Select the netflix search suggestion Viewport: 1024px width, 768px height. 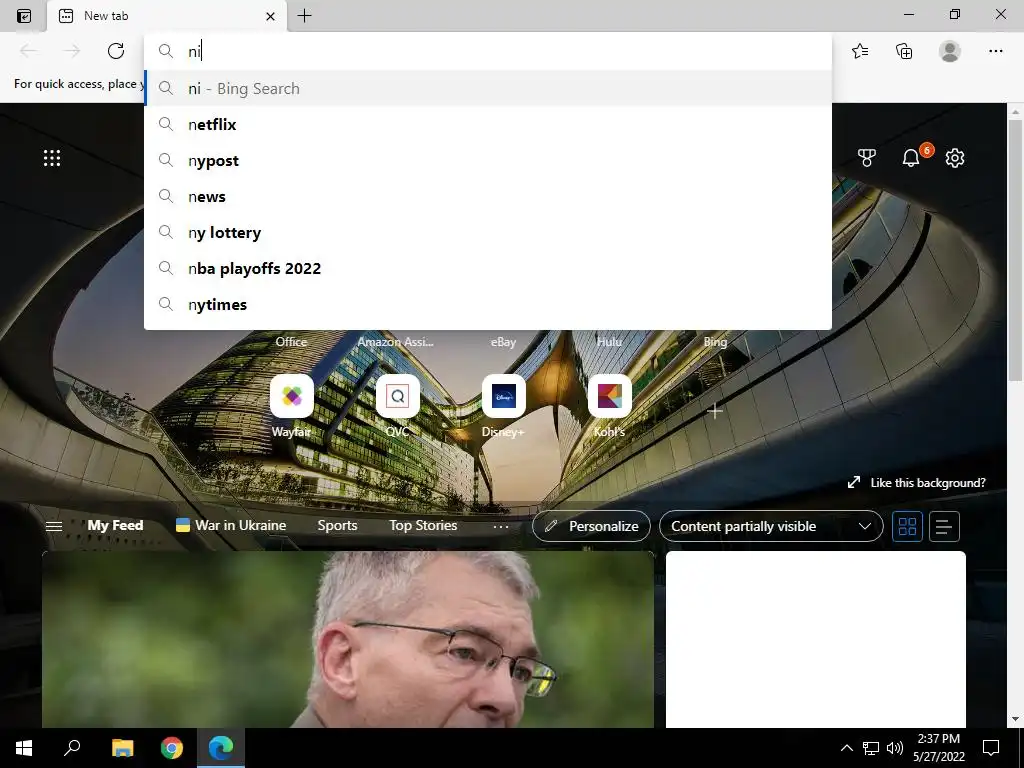tap(488, 124)
